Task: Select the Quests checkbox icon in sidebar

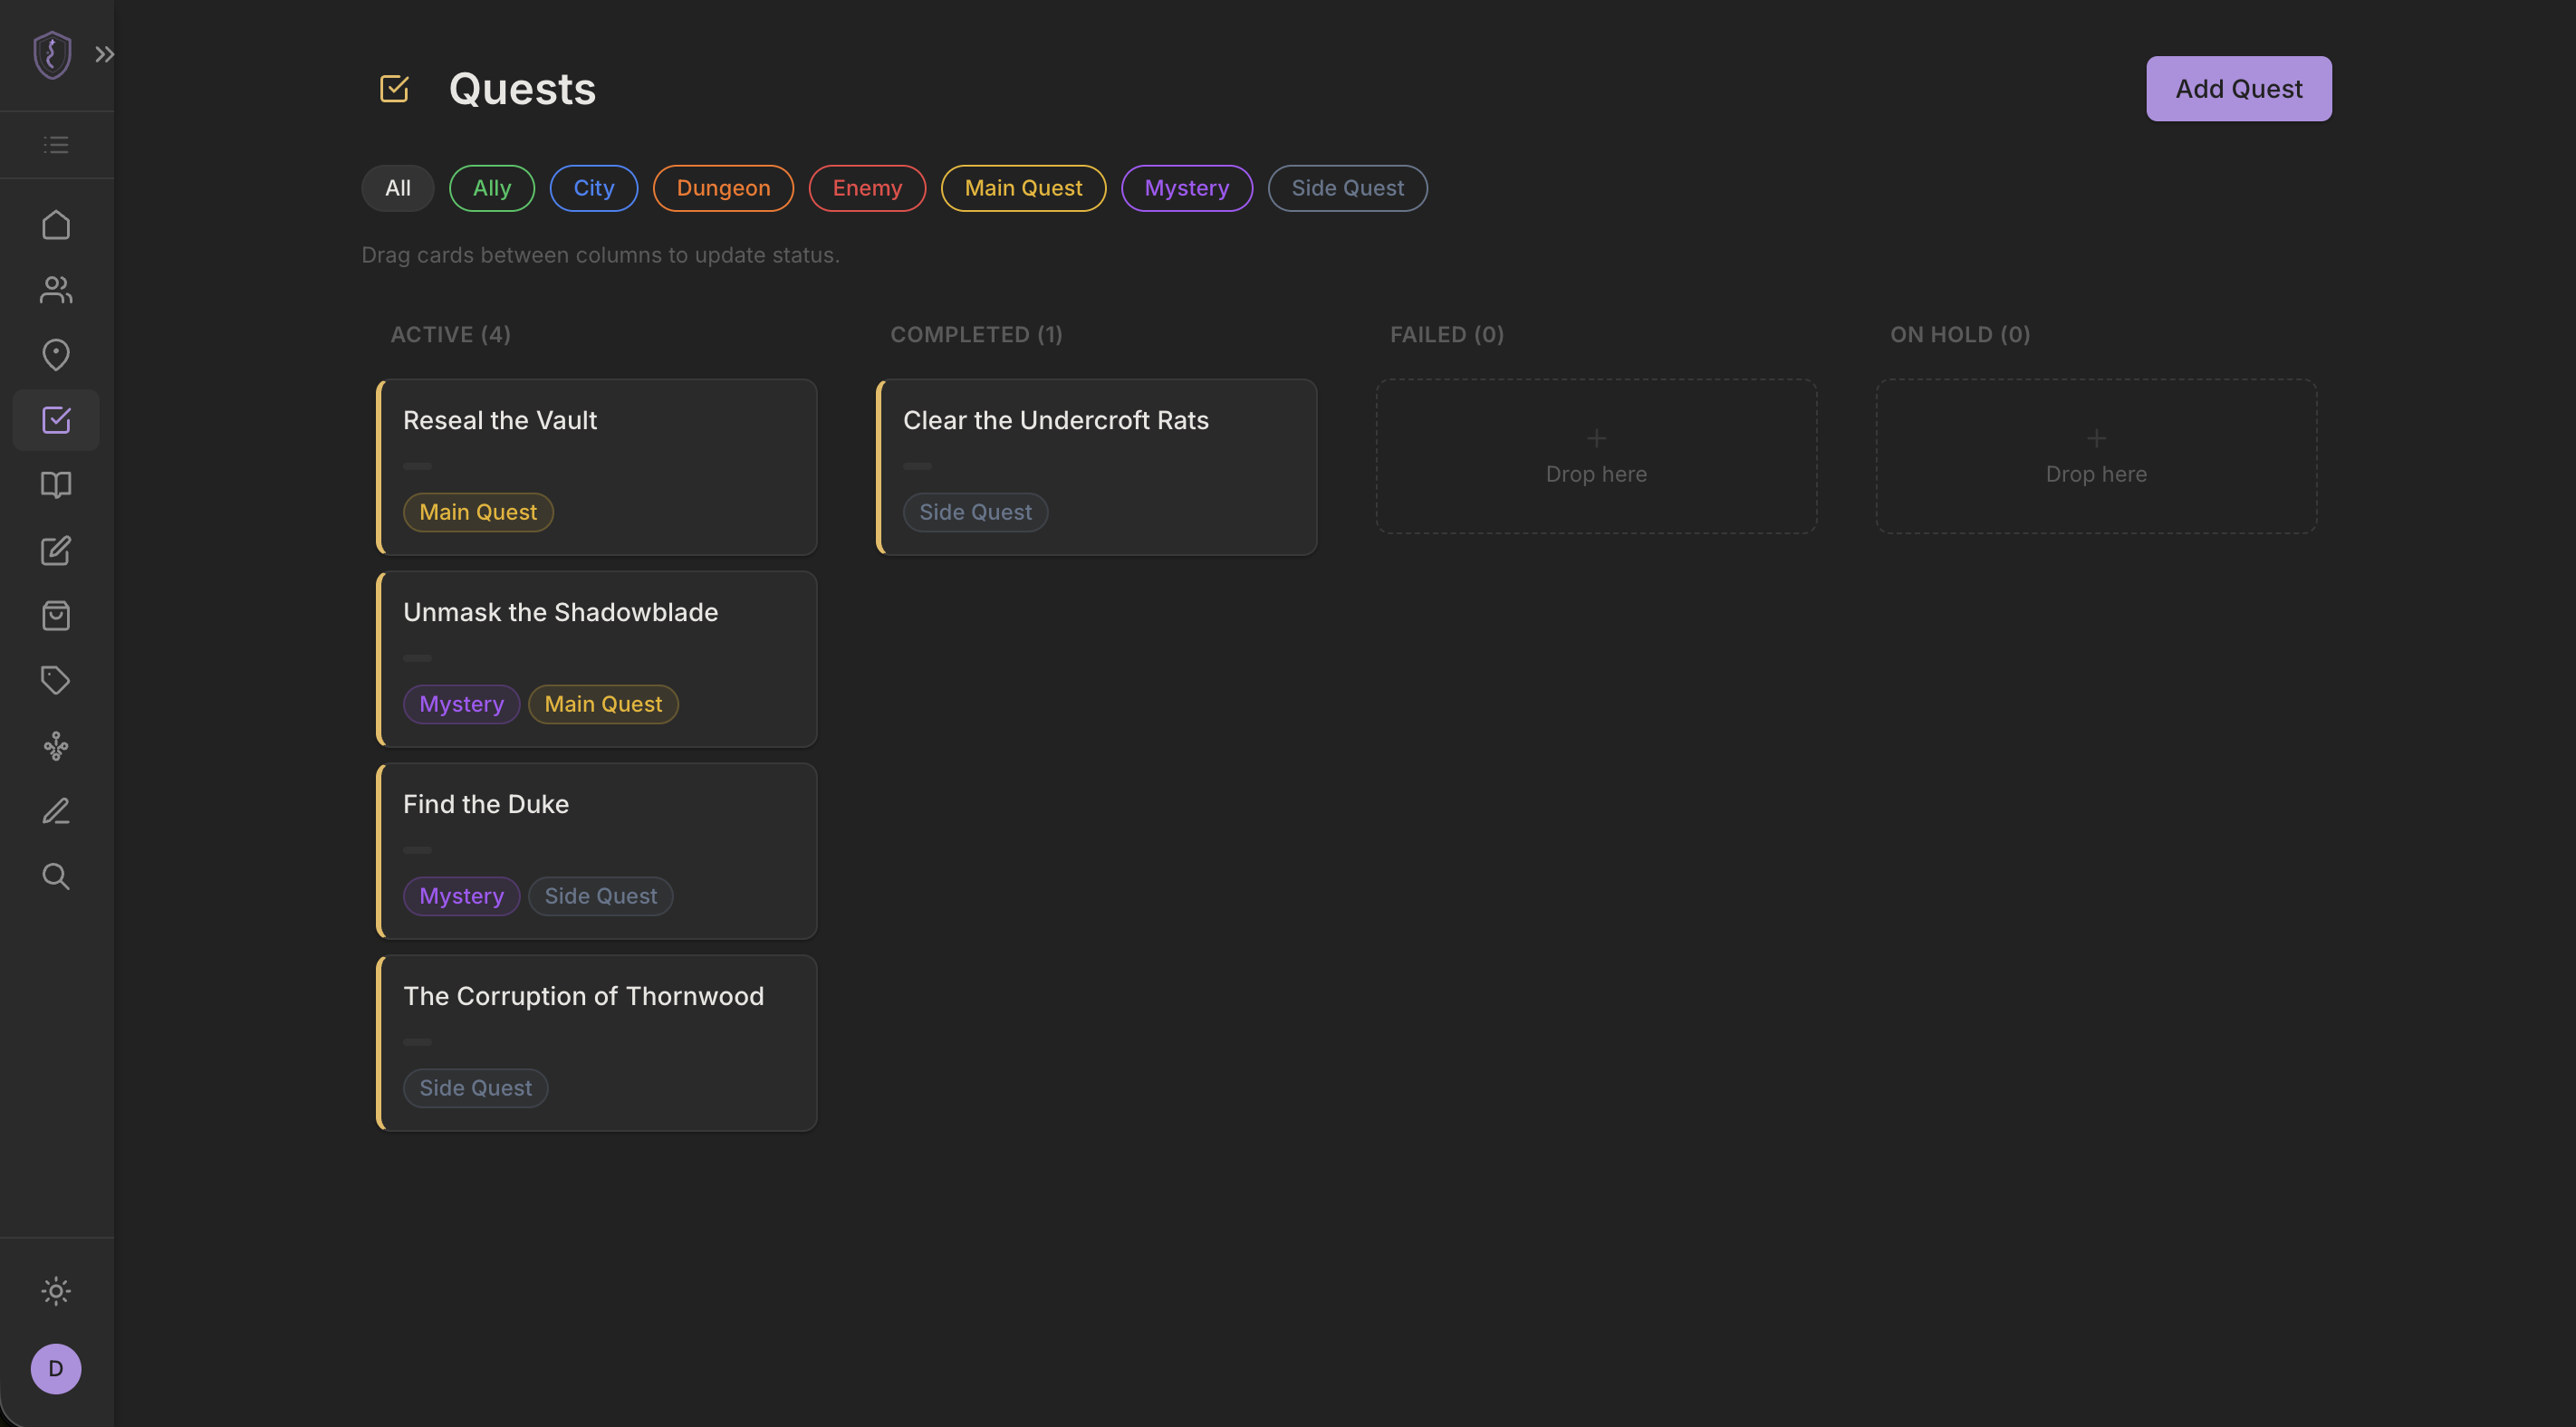Action: 56,420
